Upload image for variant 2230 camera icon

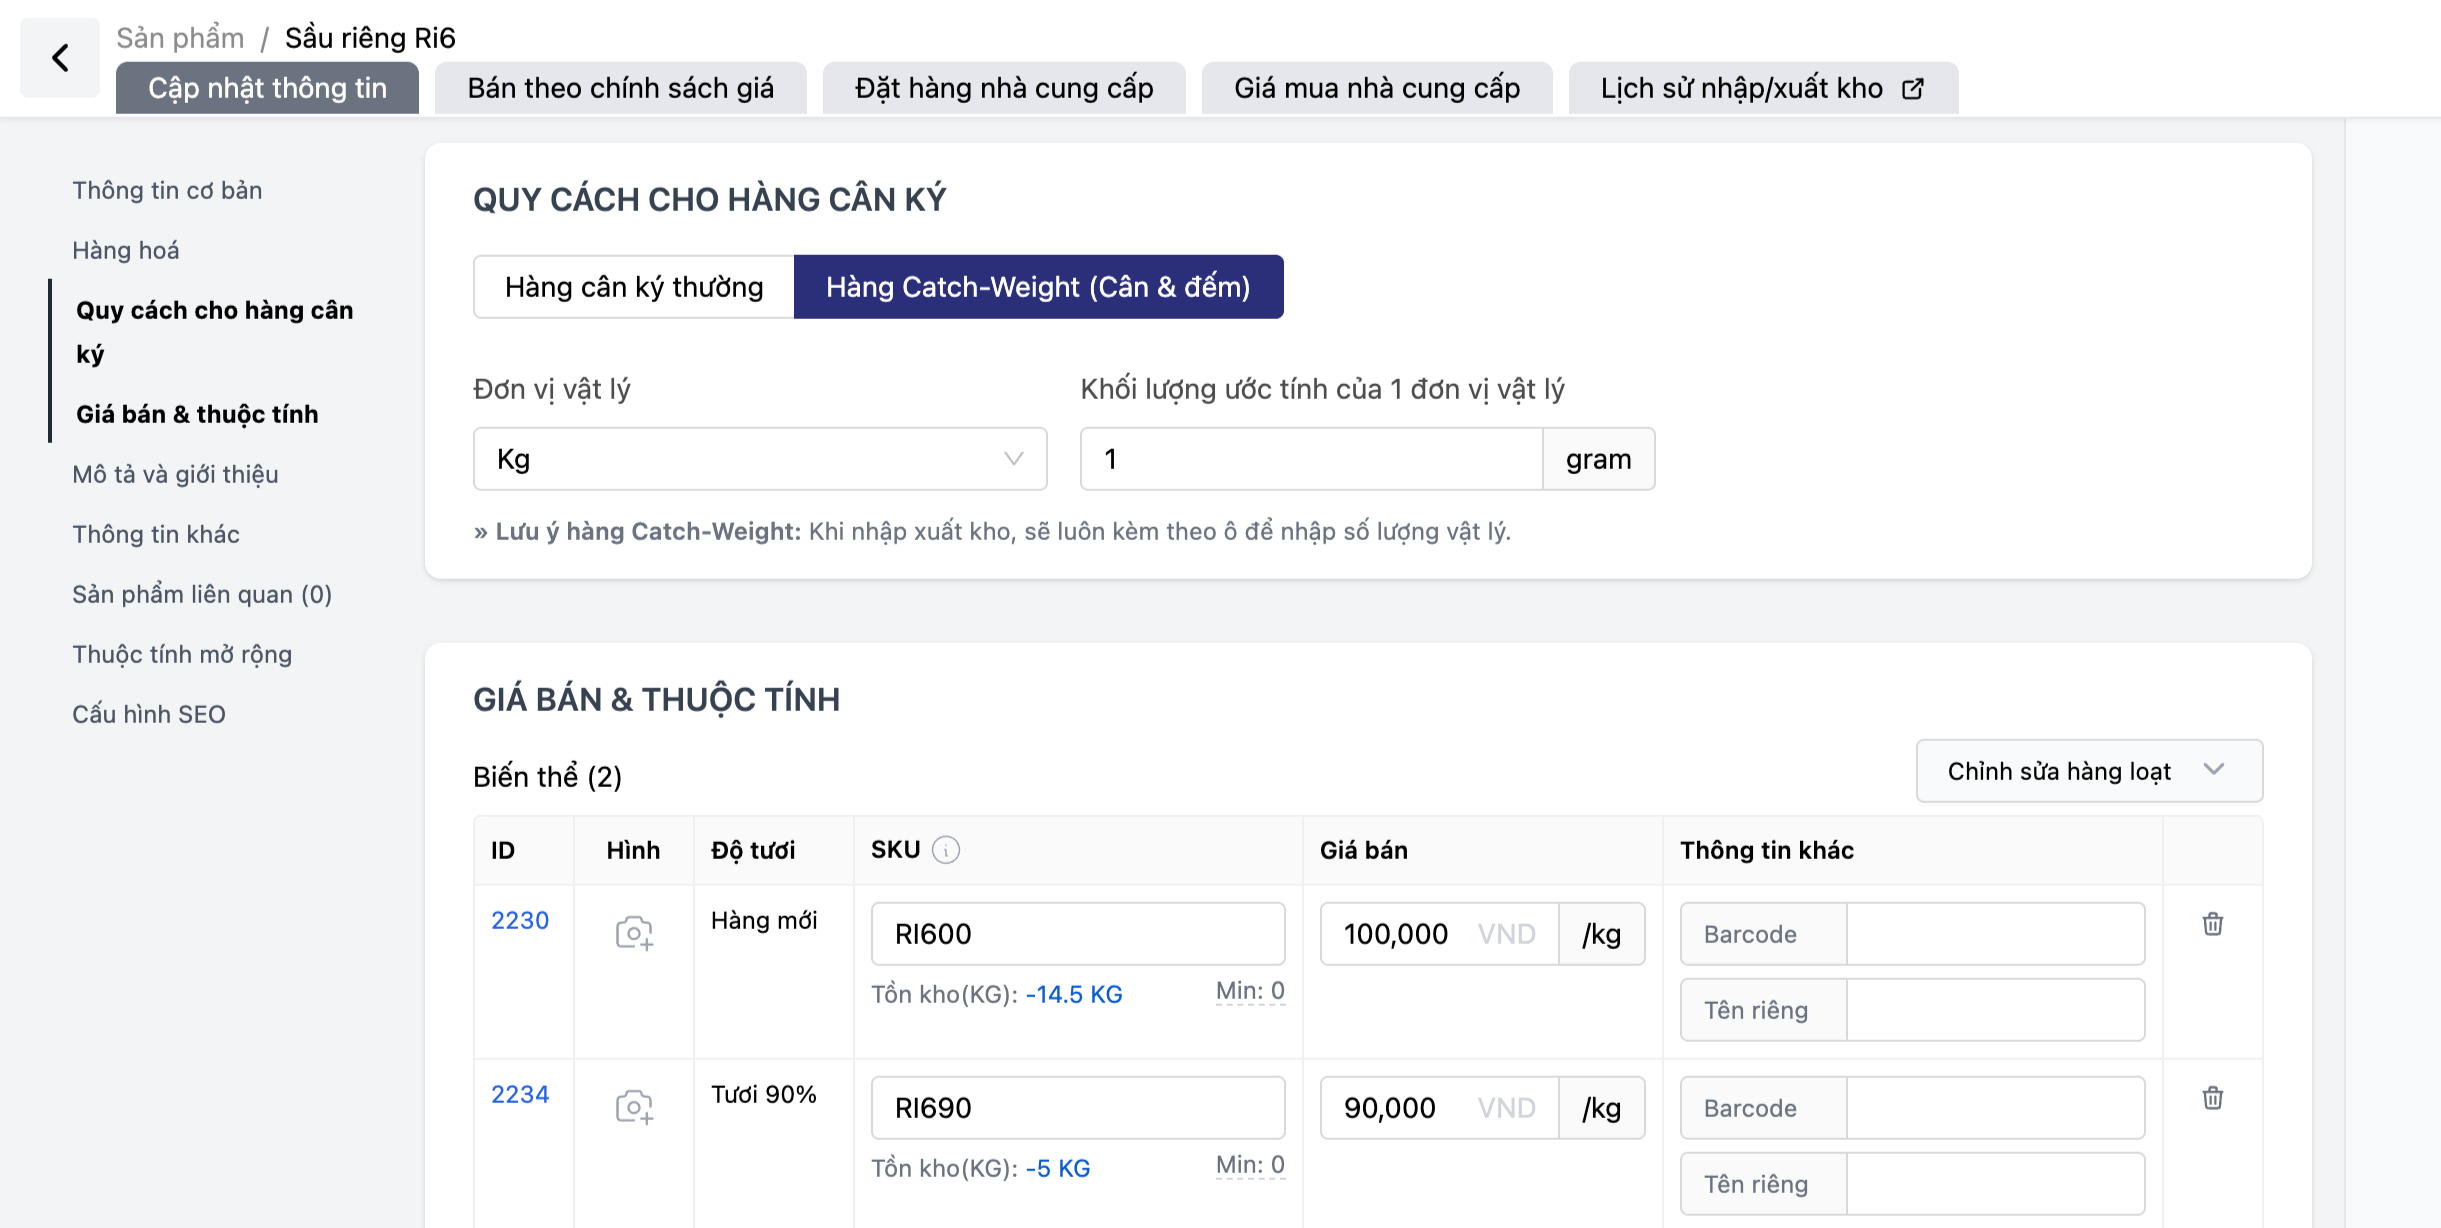pos(634,933)
